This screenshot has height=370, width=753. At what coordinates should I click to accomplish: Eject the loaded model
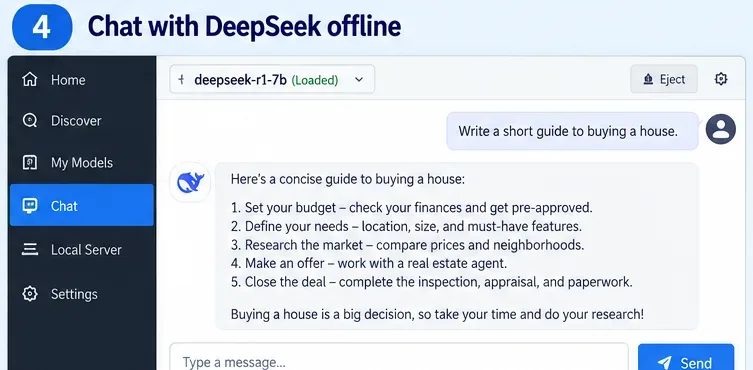point(664,79)
